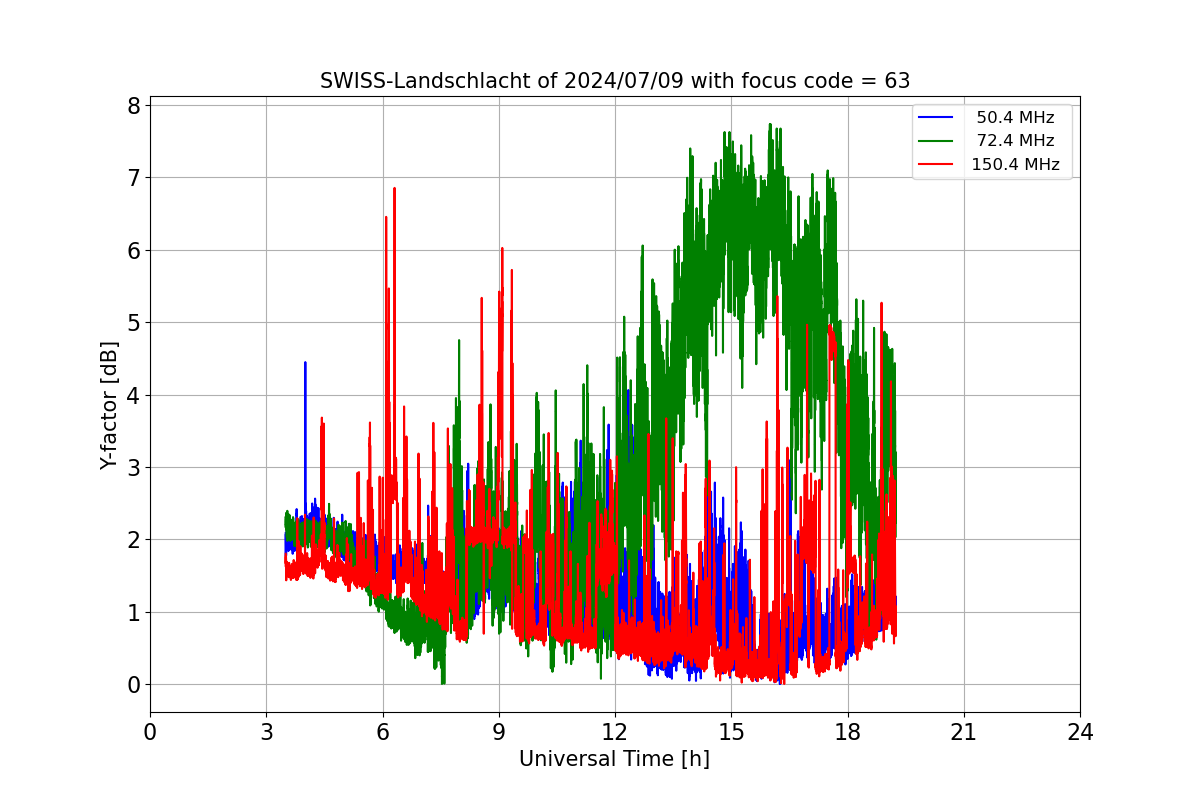Viewport: 1200px width, 800px height.
Task: Click the chart title mentioning SWISS-Landschlacht
Action: click(x=614, y=81)
